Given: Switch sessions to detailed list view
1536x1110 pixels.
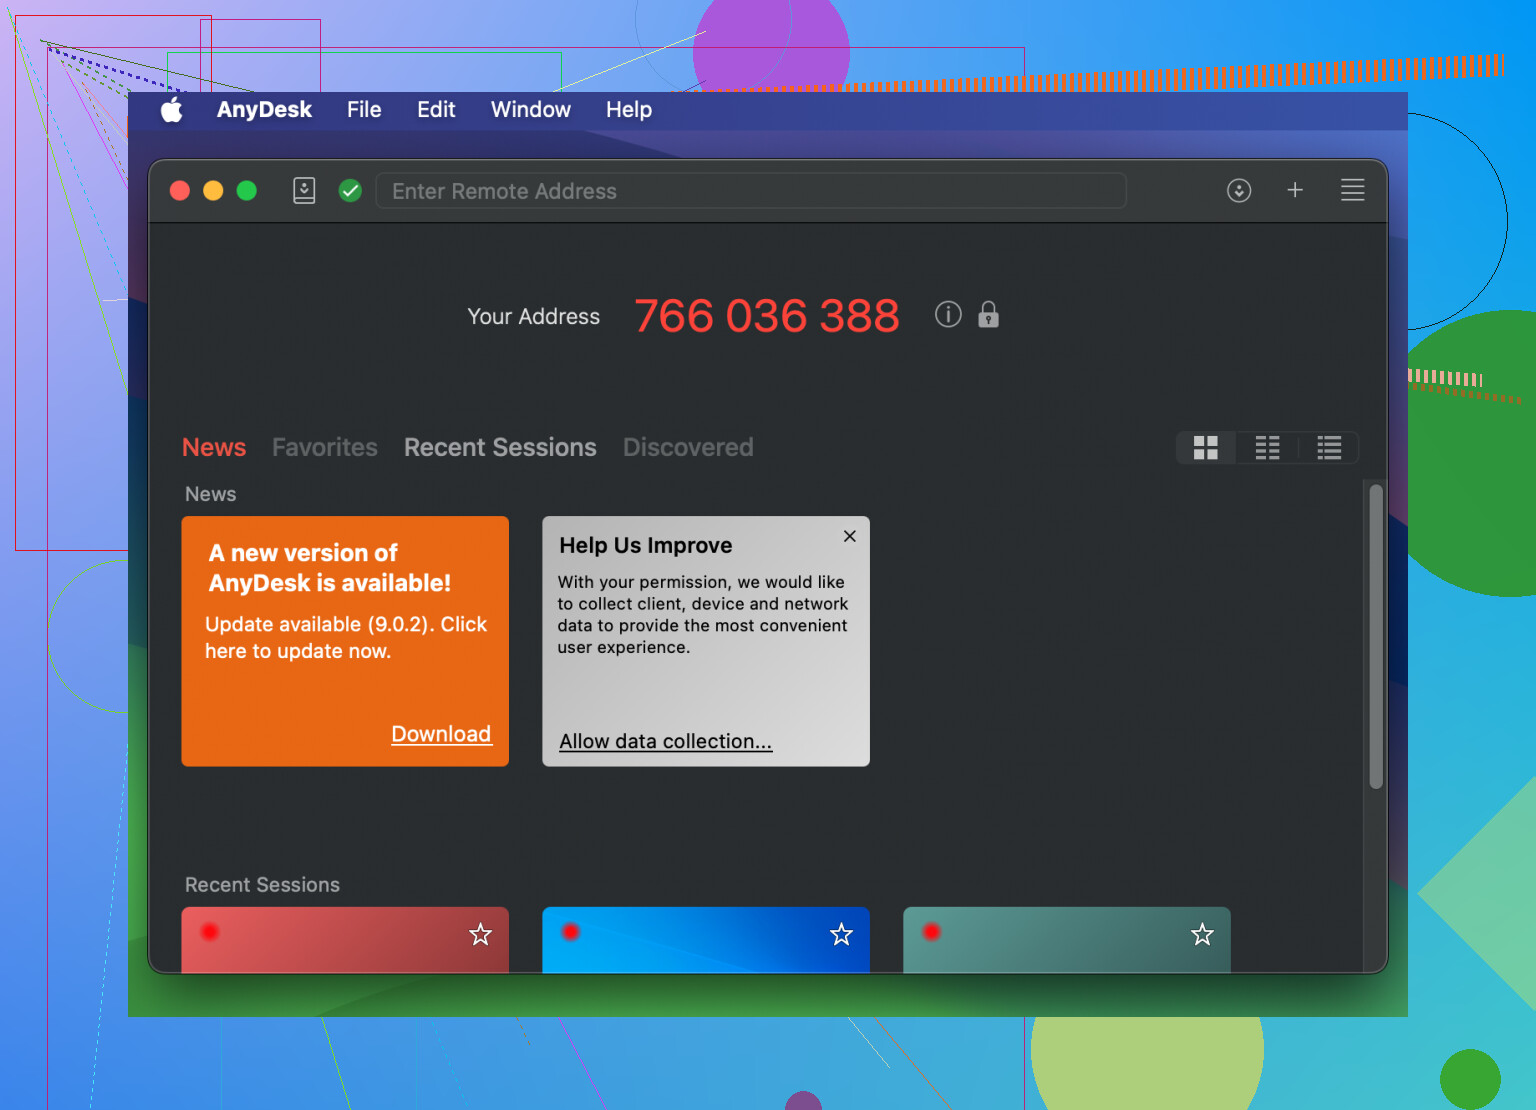Looking at the screenshot, I should click(1329, 447).
